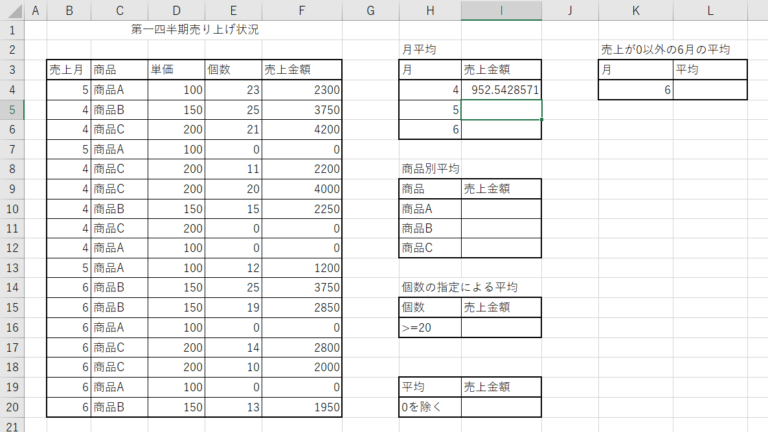Select cell I6 for month 6 average
Screen dimensions: 768x432
tap(501, 129)
